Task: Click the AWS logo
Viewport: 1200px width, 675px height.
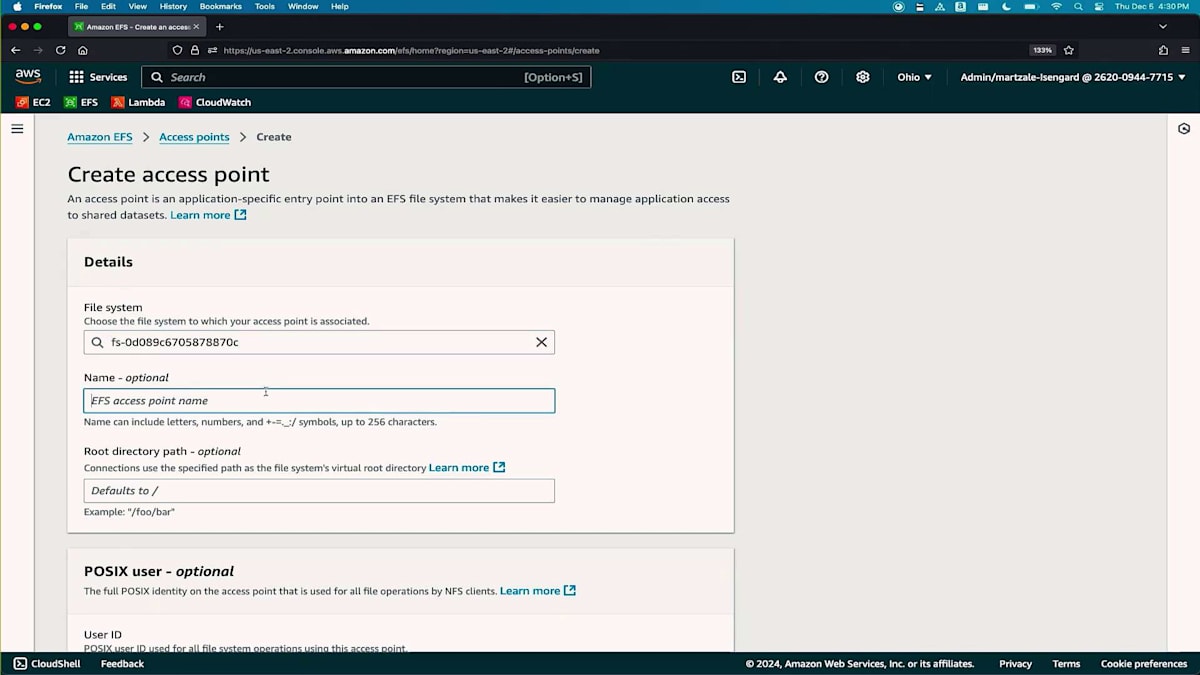Action: click(x=28, y=77)
